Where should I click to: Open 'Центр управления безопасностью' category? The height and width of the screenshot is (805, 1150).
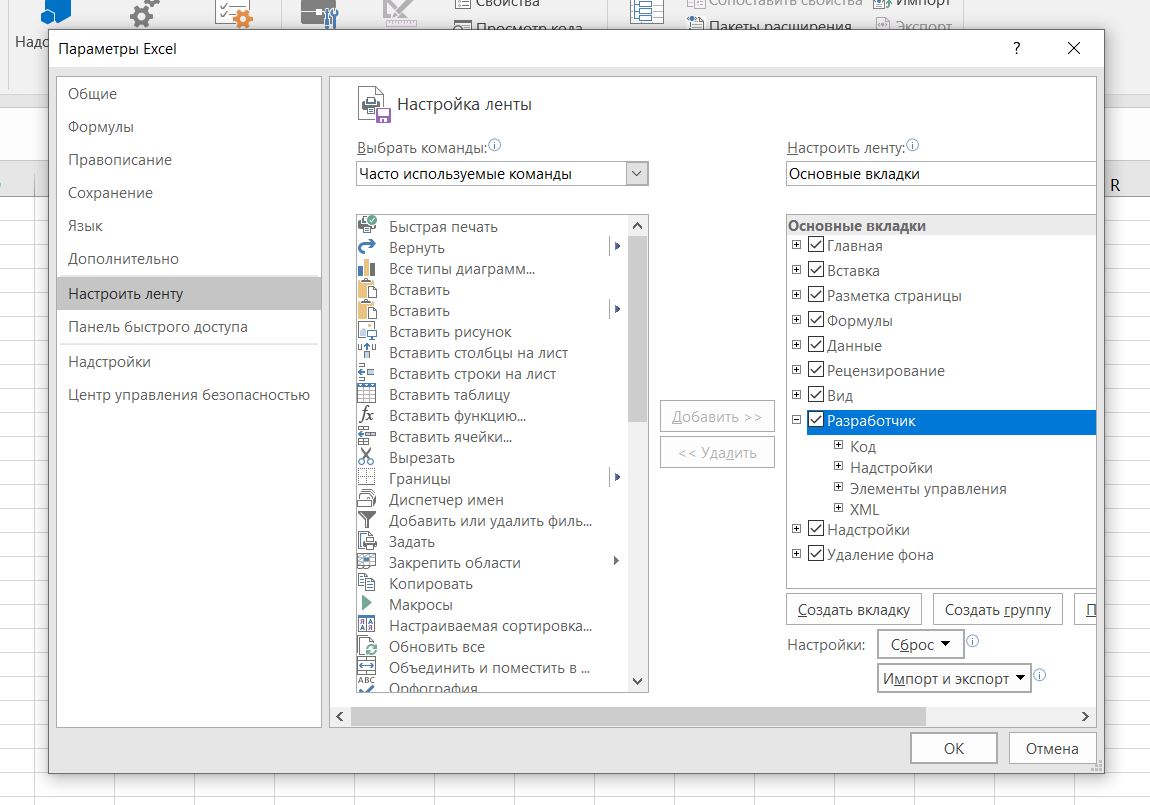[x=188, y=394]
